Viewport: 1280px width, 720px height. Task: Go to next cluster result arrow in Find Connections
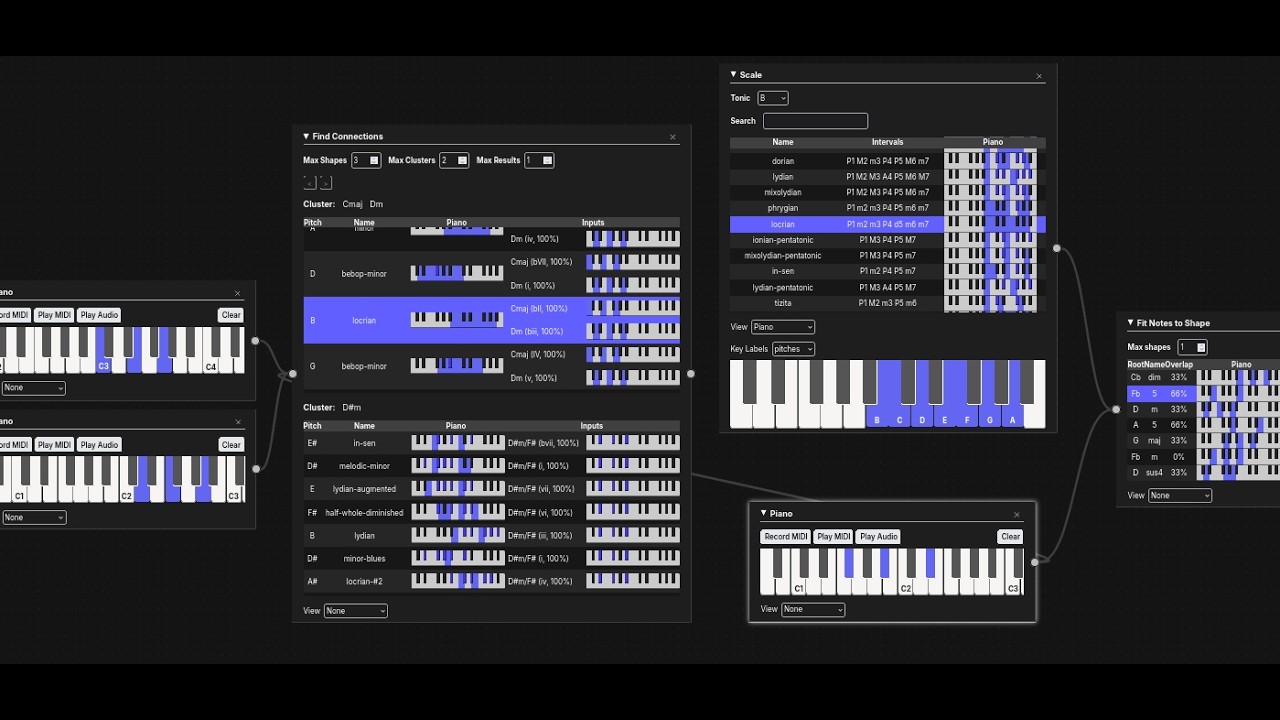coord(326,182)
